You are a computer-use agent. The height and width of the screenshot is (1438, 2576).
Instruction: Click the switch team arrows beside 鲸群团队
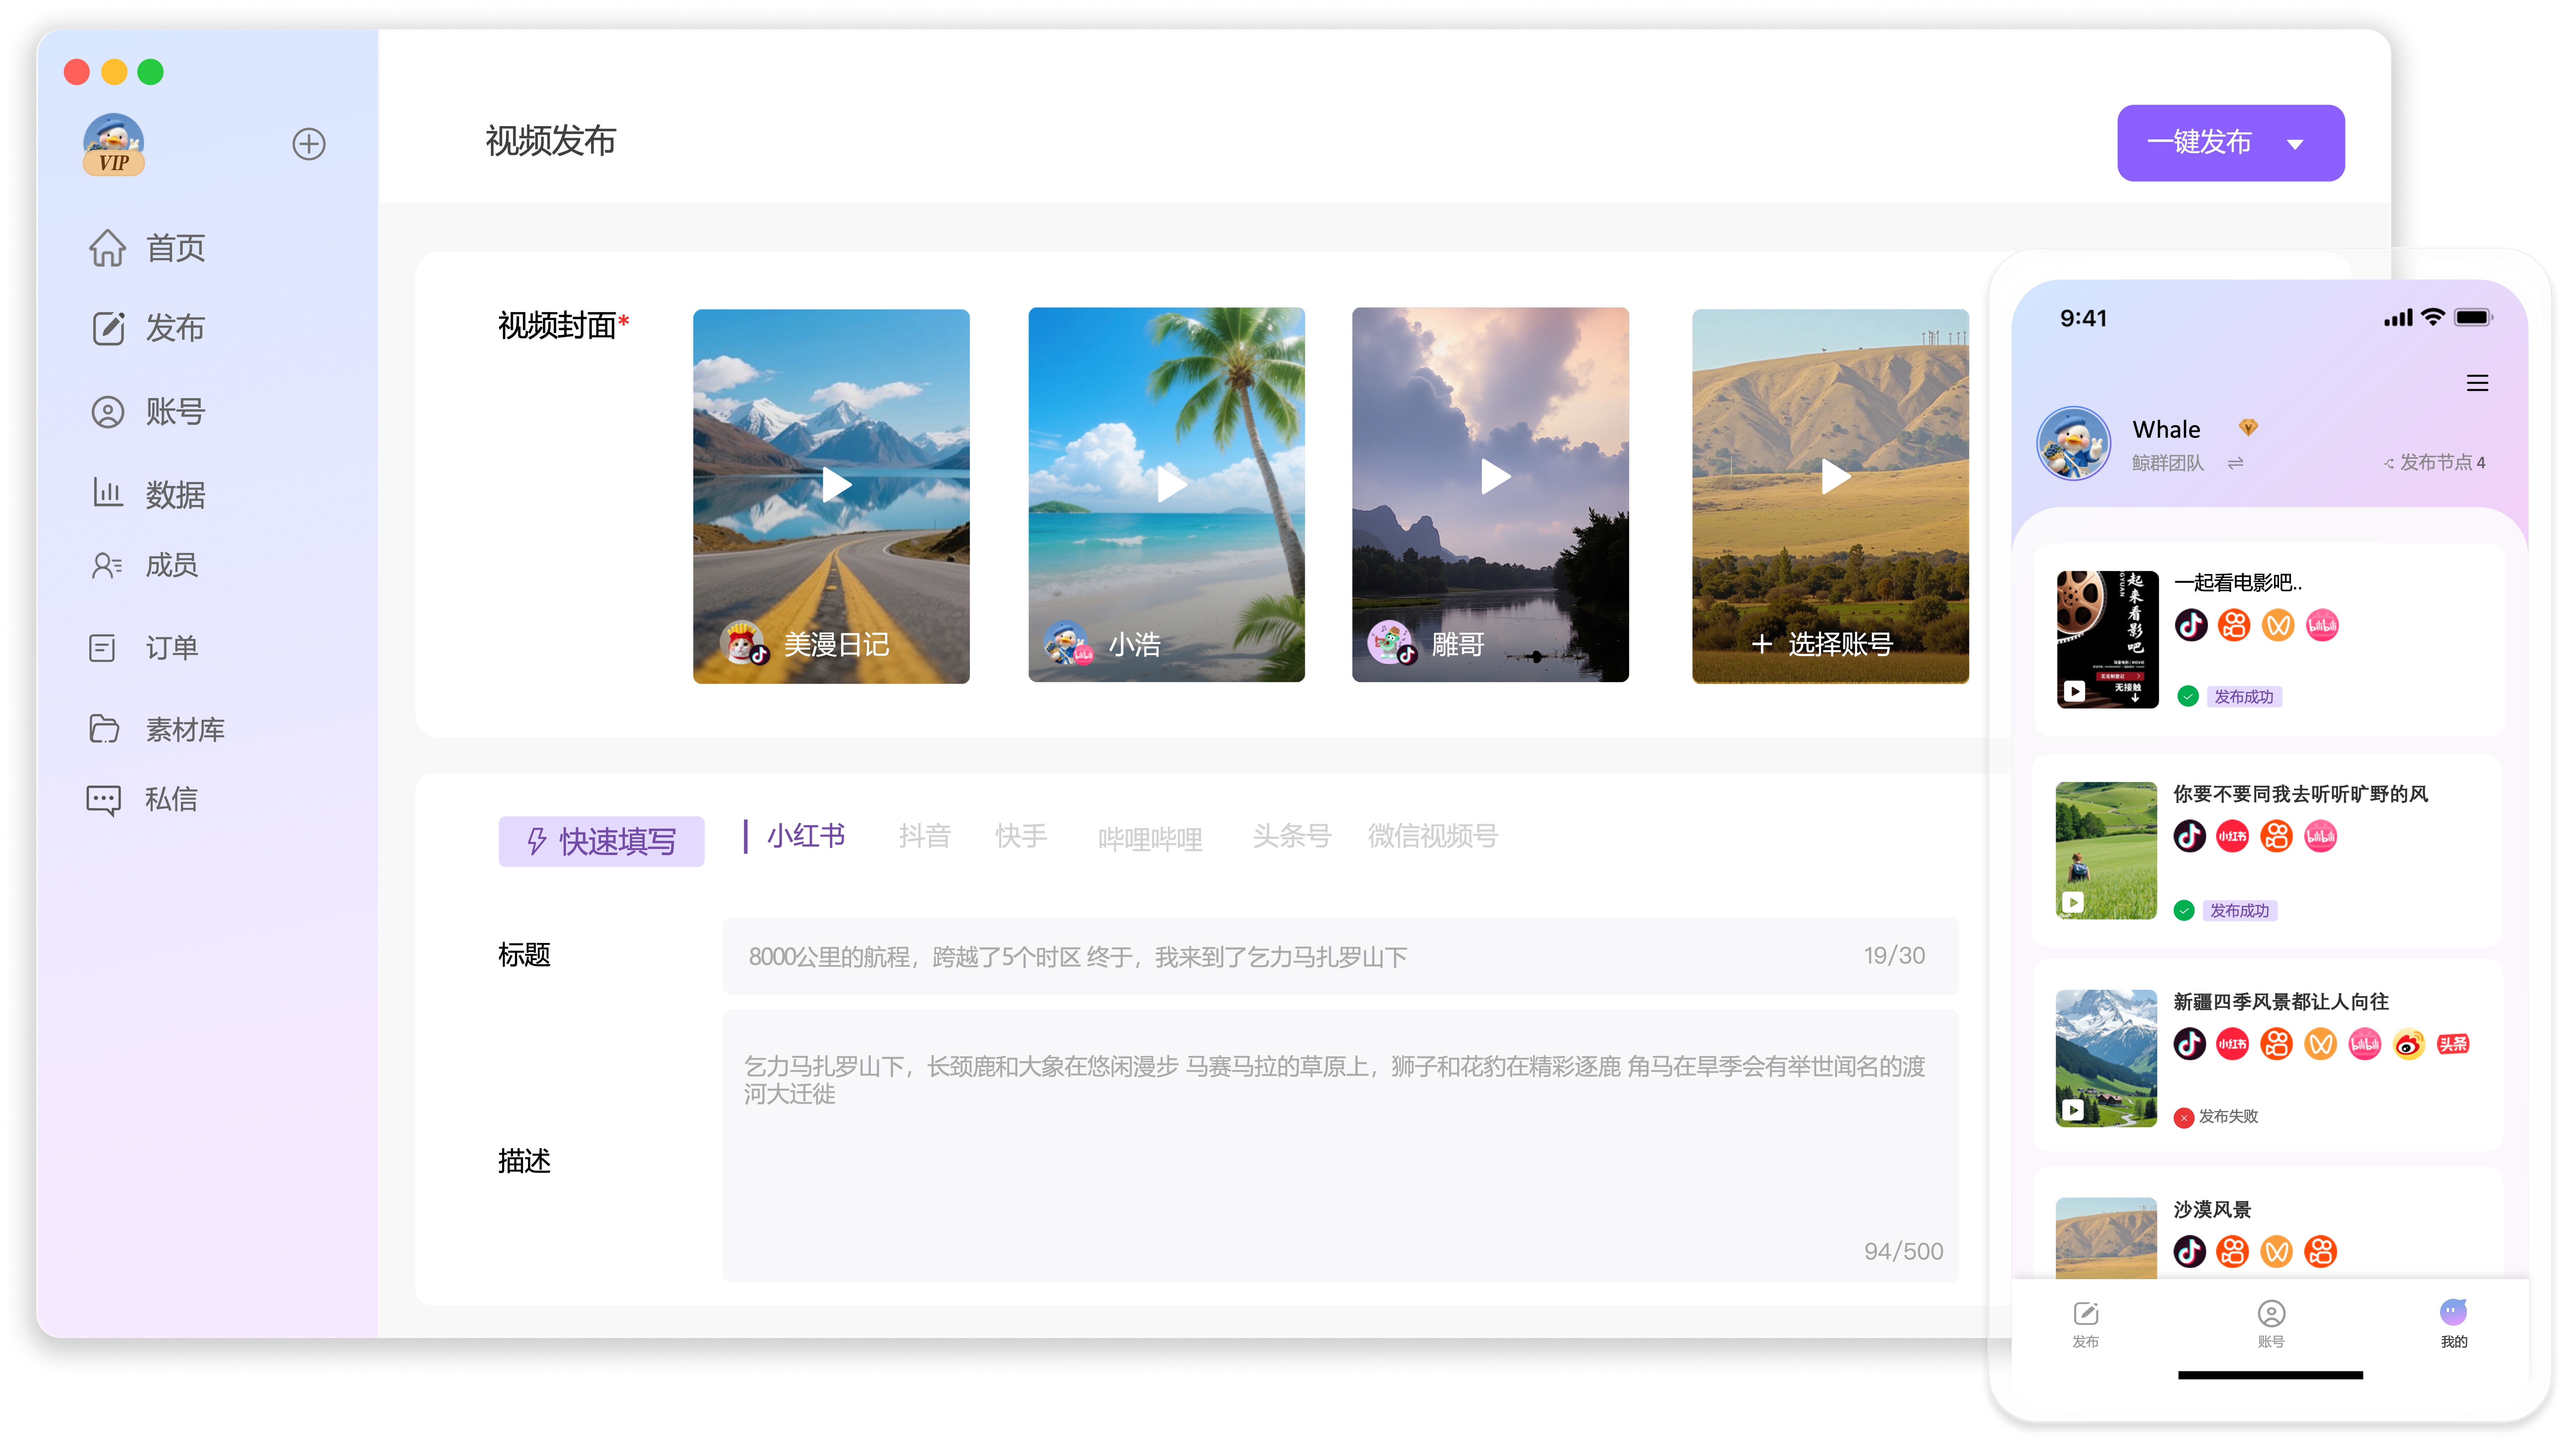point(2235,463)
